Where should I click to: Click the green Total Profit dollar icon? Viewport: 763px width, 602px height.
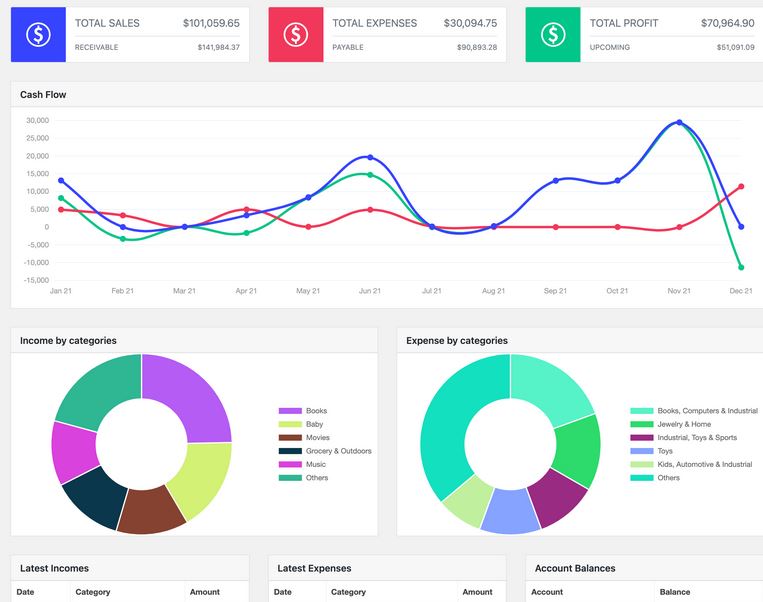click(x=553, y=35)
